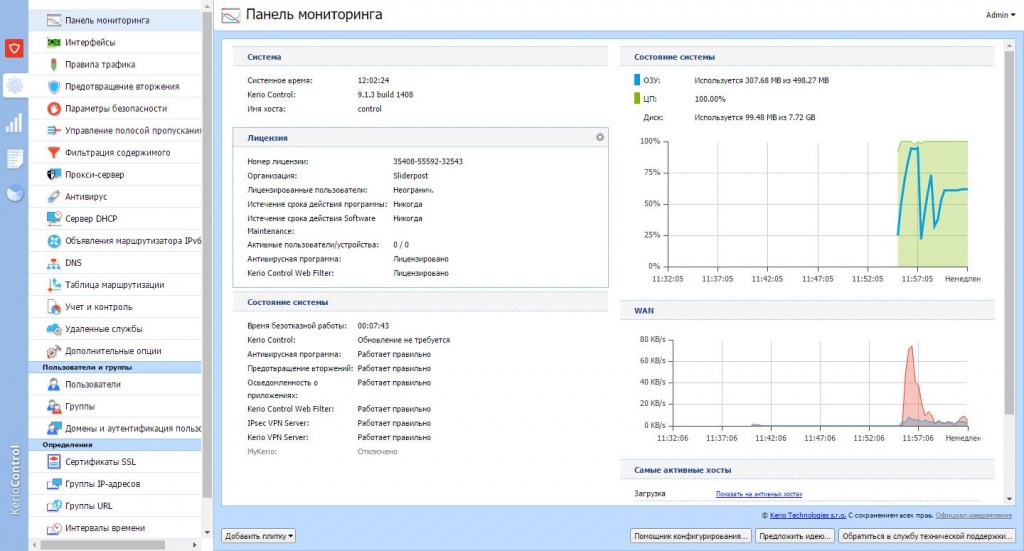Image resolution: width=1024 pixels, height=551 pixels.
Task: Open the Добавить плитку dropdown button
Action: [x=259, y=536]
